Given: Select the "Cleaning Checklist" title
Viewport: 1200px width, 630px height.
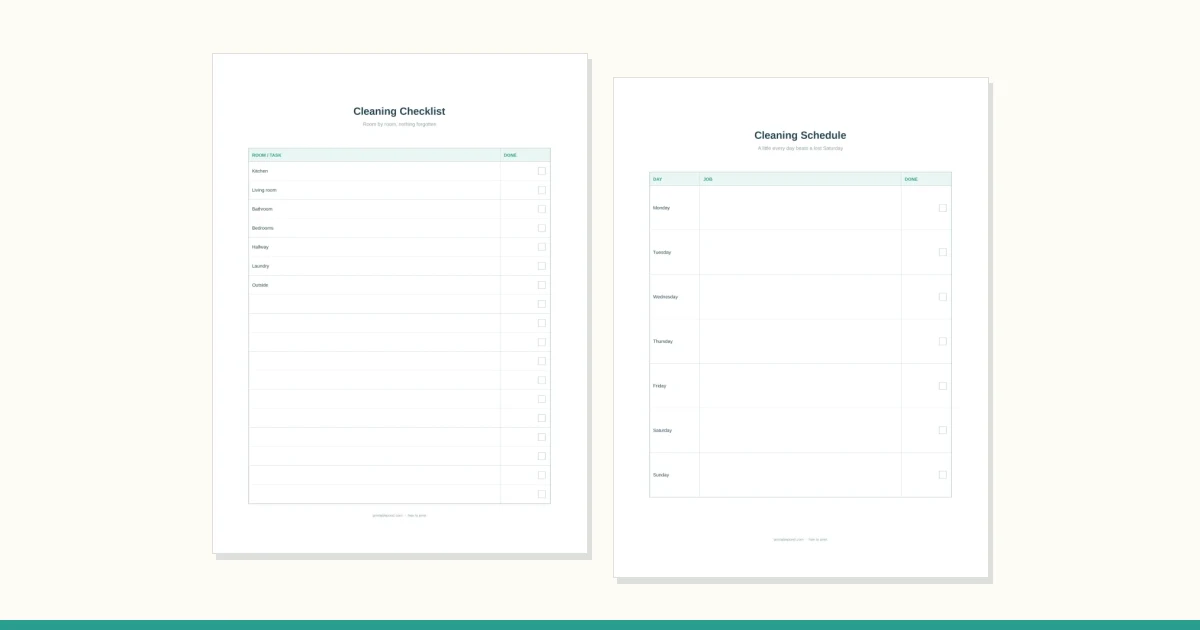Looking at the screenshot, I should coord(399,111).
